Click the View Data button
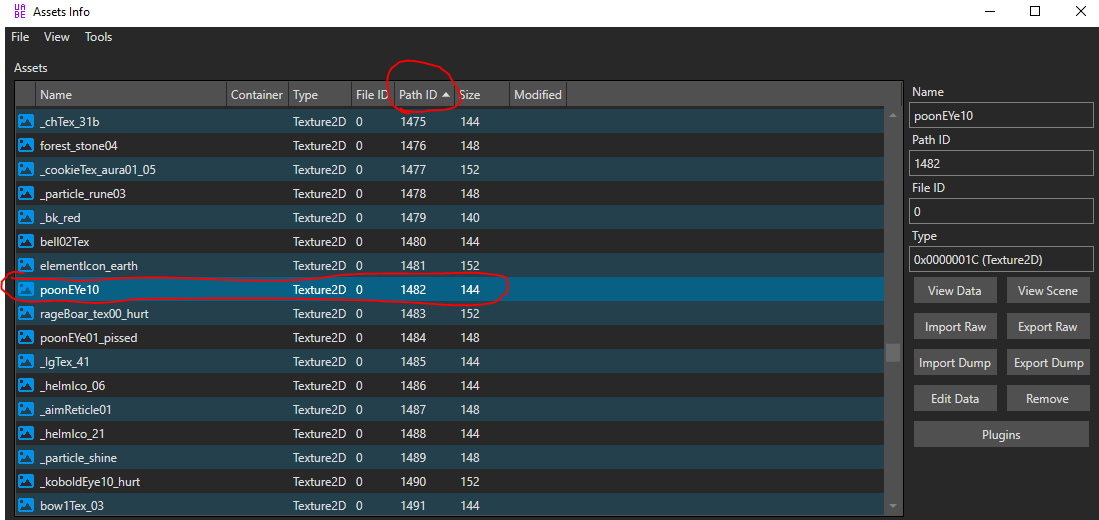The image size is (1099, 520). 955,291
